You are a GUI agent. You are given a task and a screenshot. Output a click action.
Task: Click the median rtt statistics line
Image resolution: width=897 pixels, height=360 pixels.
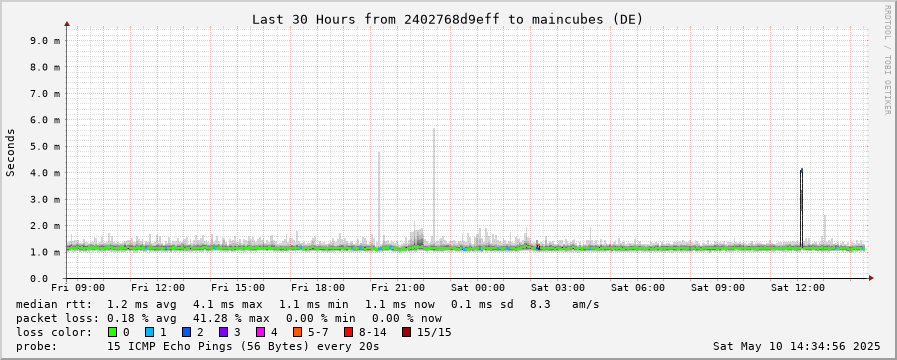[x=308, y=304]
